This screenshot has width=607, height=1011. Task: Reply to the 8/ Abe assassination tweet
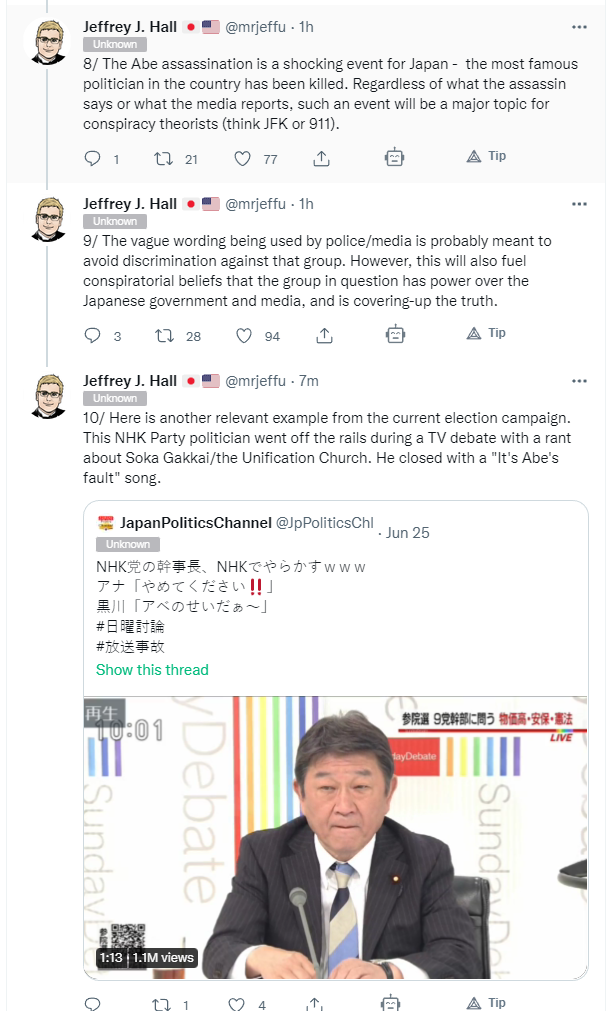(x=93, y=158)
